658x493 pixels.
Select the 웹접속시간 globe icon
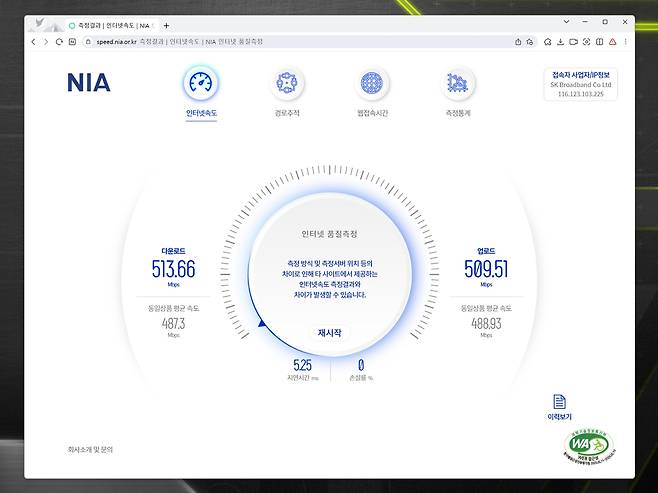click(371, 83)
